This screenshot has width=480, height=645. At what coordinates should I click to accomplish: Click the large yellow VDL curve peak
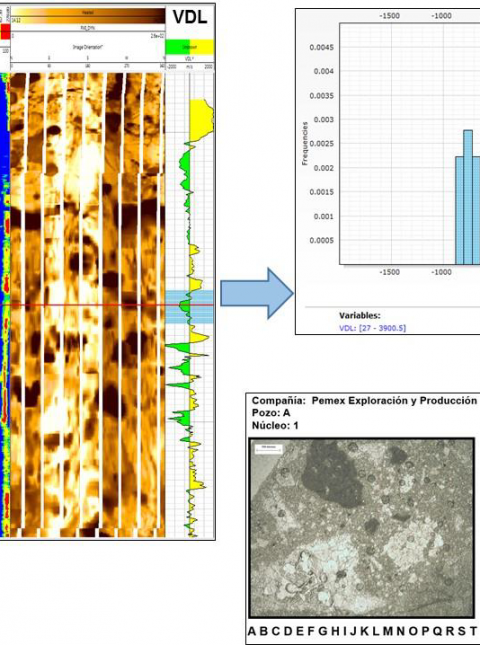click(x=202, y=120)
